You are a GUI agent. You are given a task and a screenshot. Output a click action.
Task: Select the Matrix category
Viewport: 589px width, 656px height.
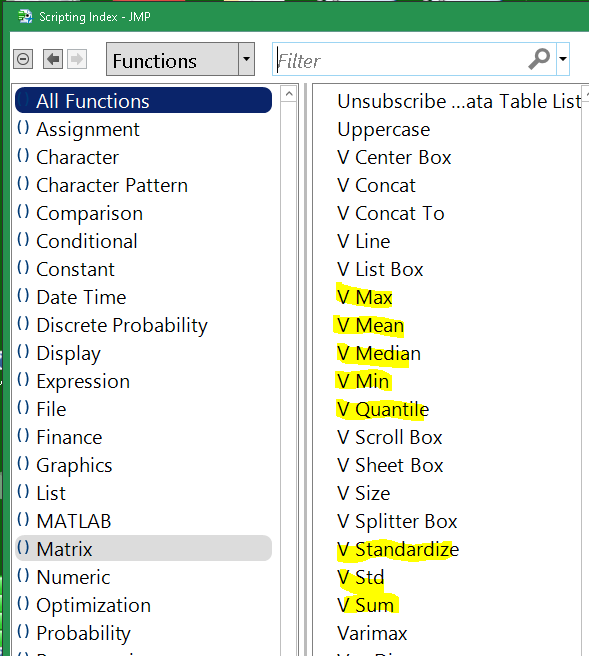143,548
